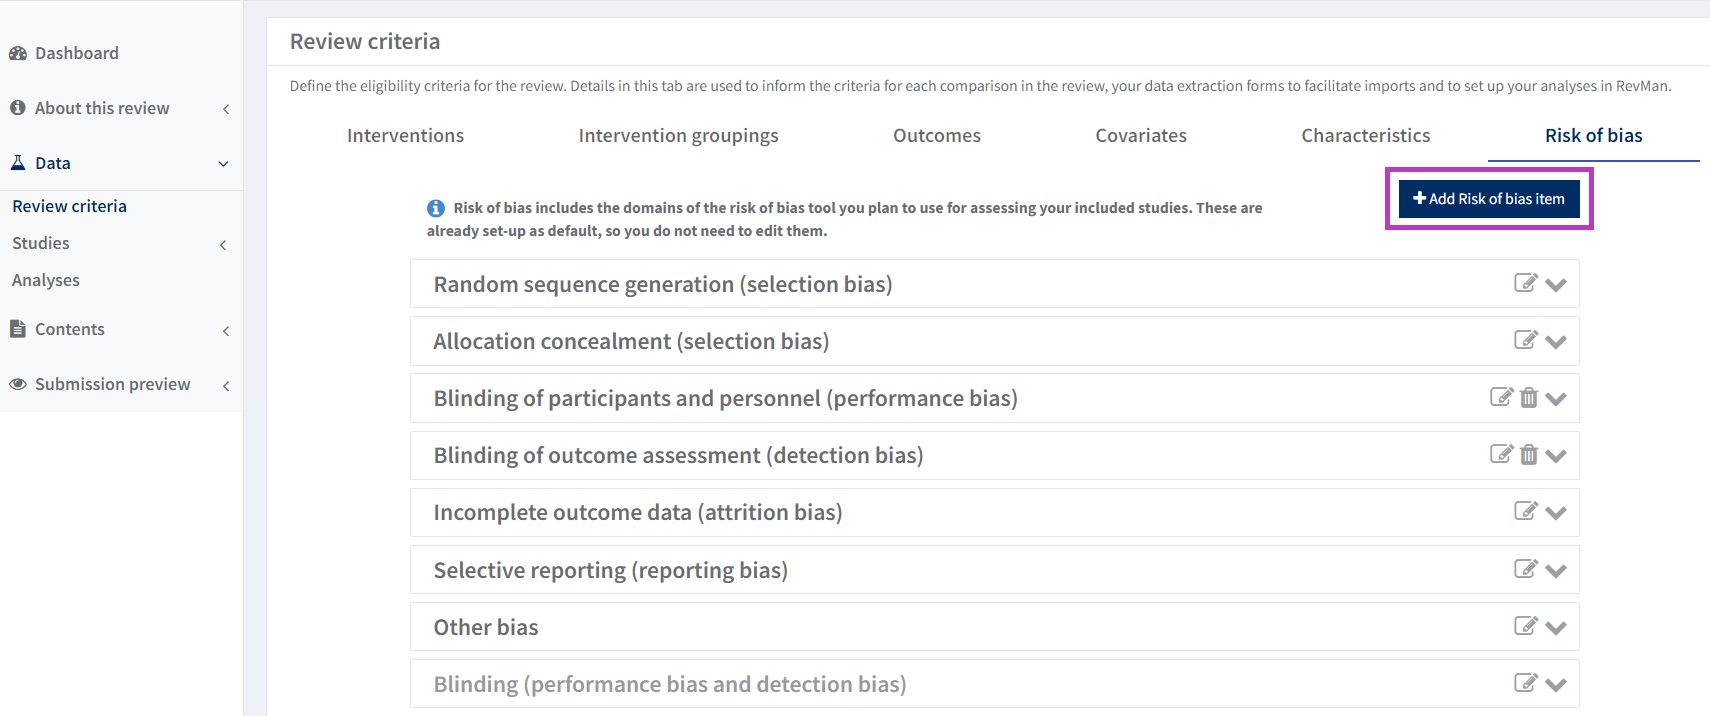Click edit icon for Other bias
This screenshot has height=716, width=1710.
click(1525, 626)
